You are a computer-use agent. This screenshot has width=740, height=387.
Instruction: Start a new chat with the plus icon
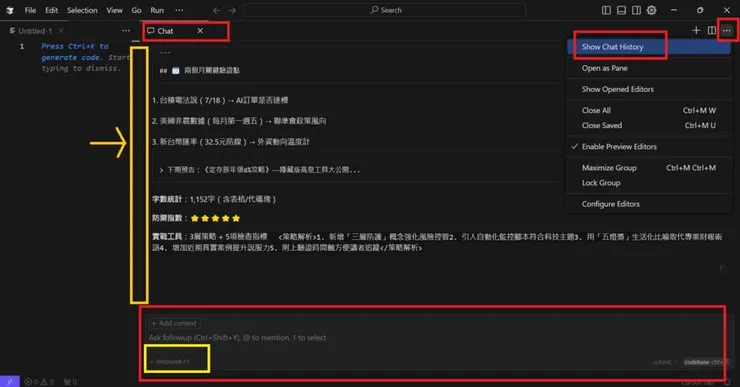[x=696, y=31]
